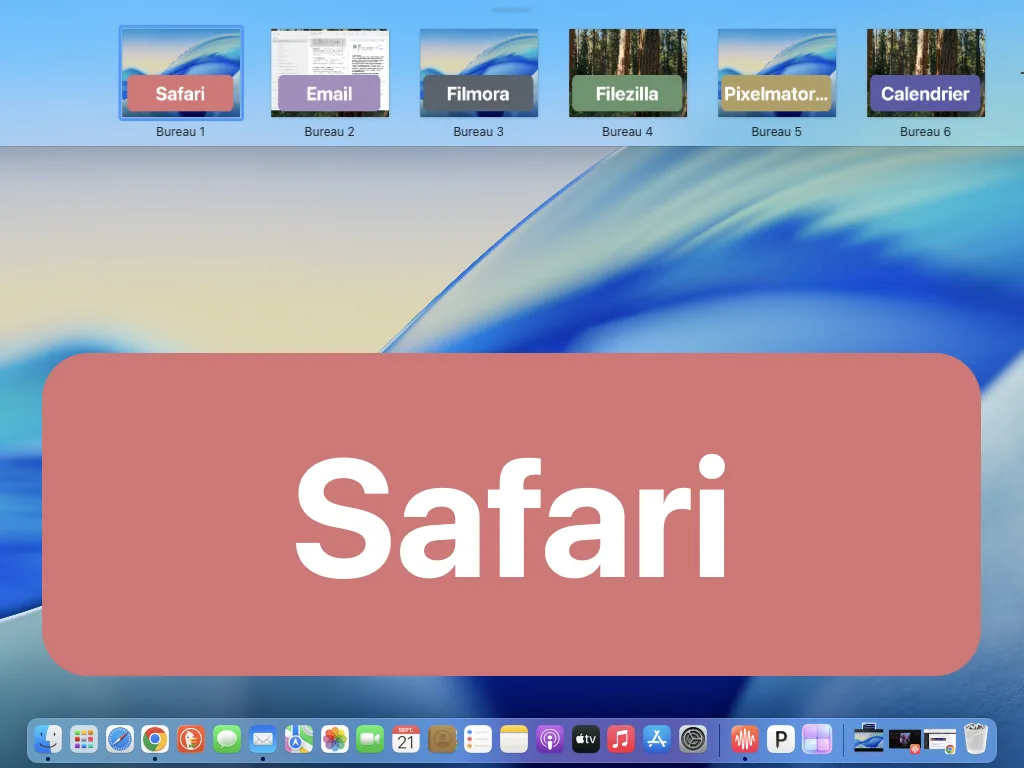This screenshot has width=1024, height=768.
Task: Open the Messages app icon
Action: coord(227,739)
